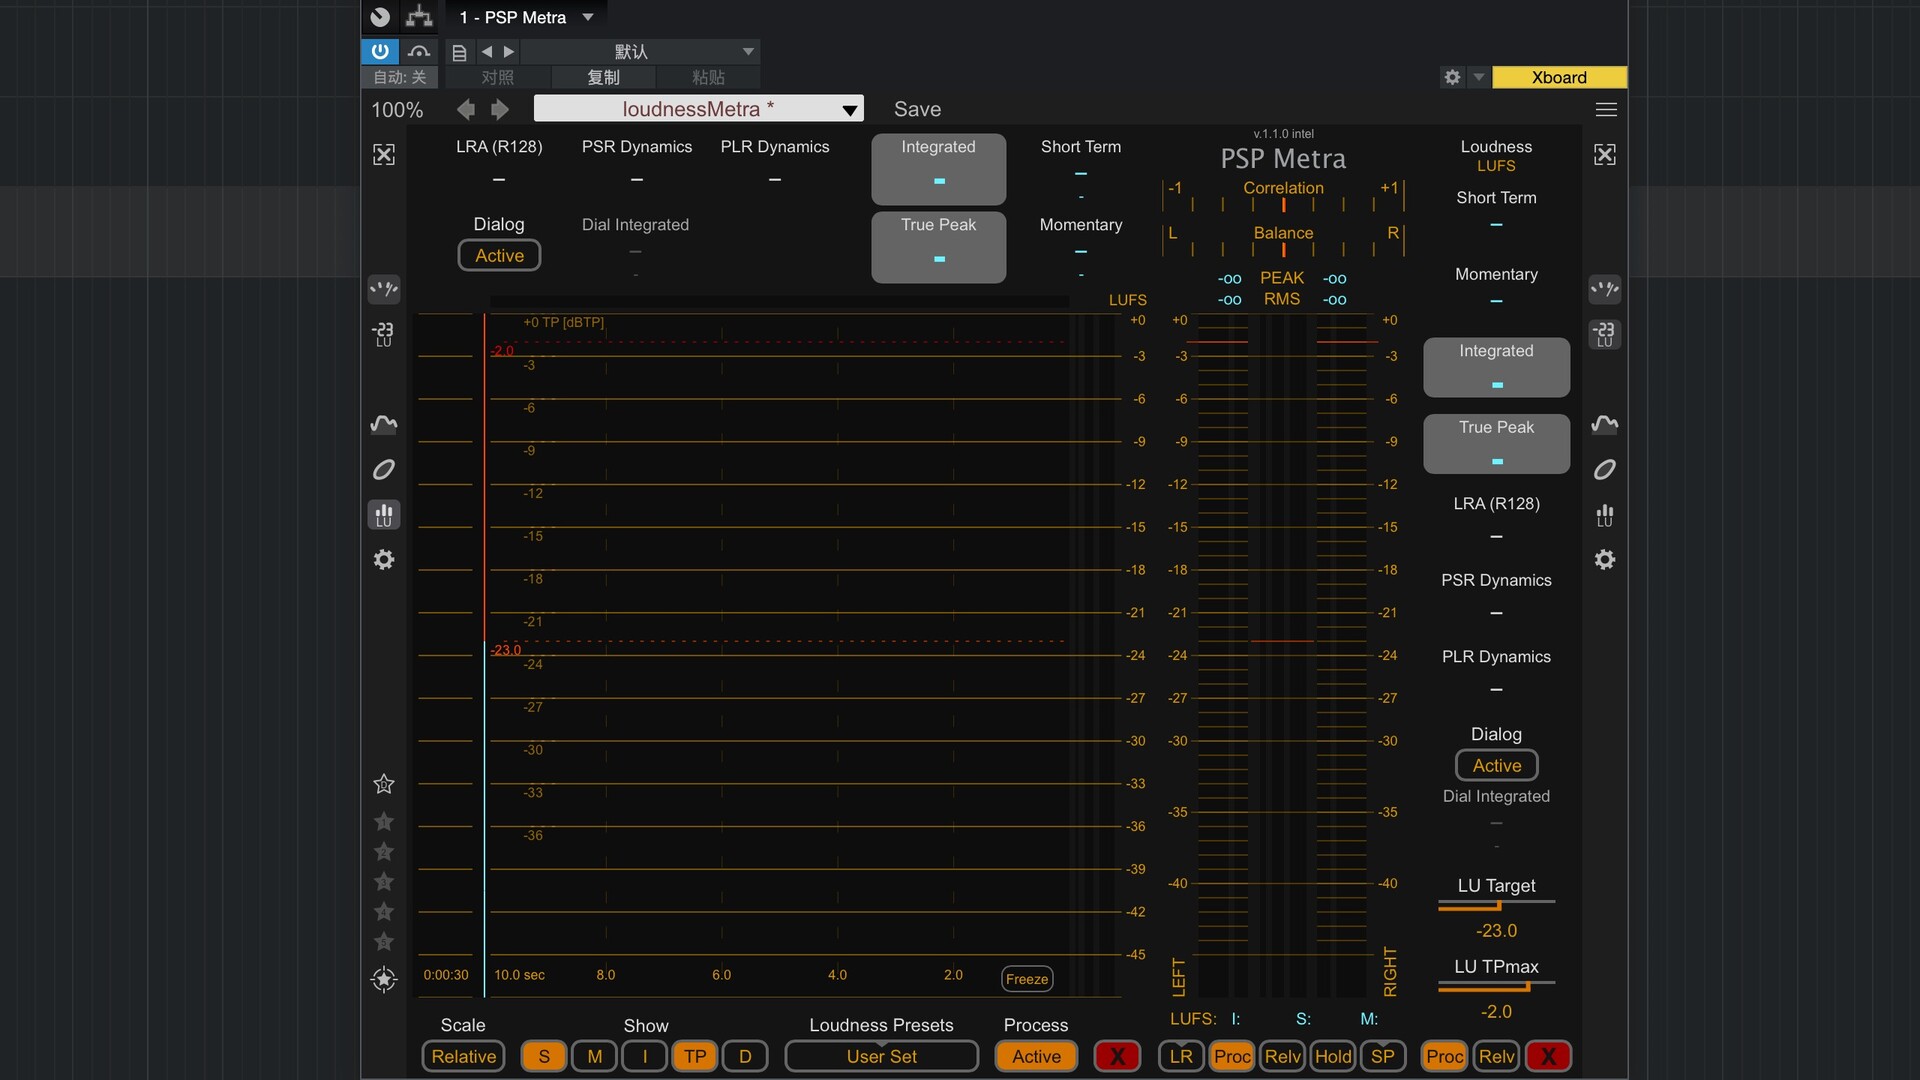Click the left sidebar settings gear icon
Viewport: 1920px width, 1080px height.
[384, 560]
